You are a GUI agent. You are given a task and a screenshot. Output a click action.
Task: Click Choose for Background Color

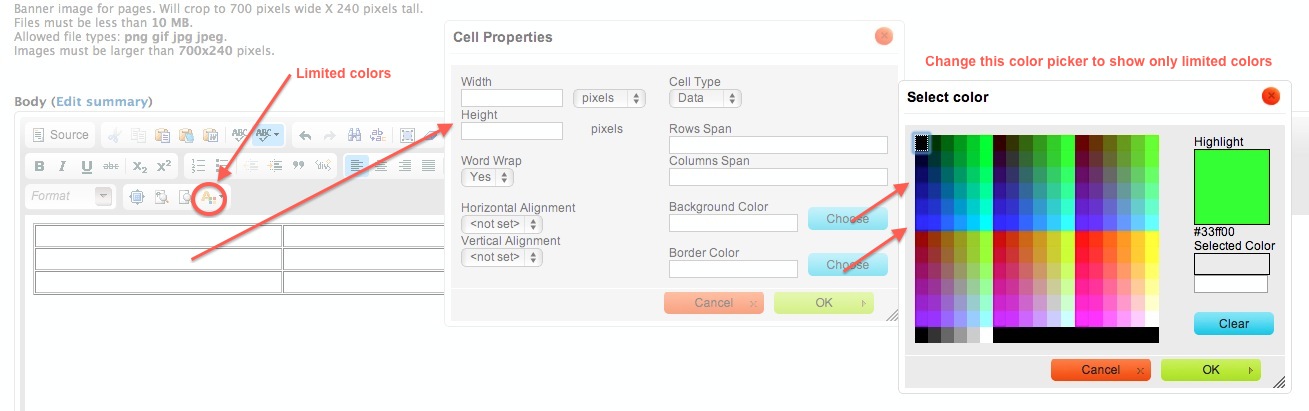click(847, 218)
